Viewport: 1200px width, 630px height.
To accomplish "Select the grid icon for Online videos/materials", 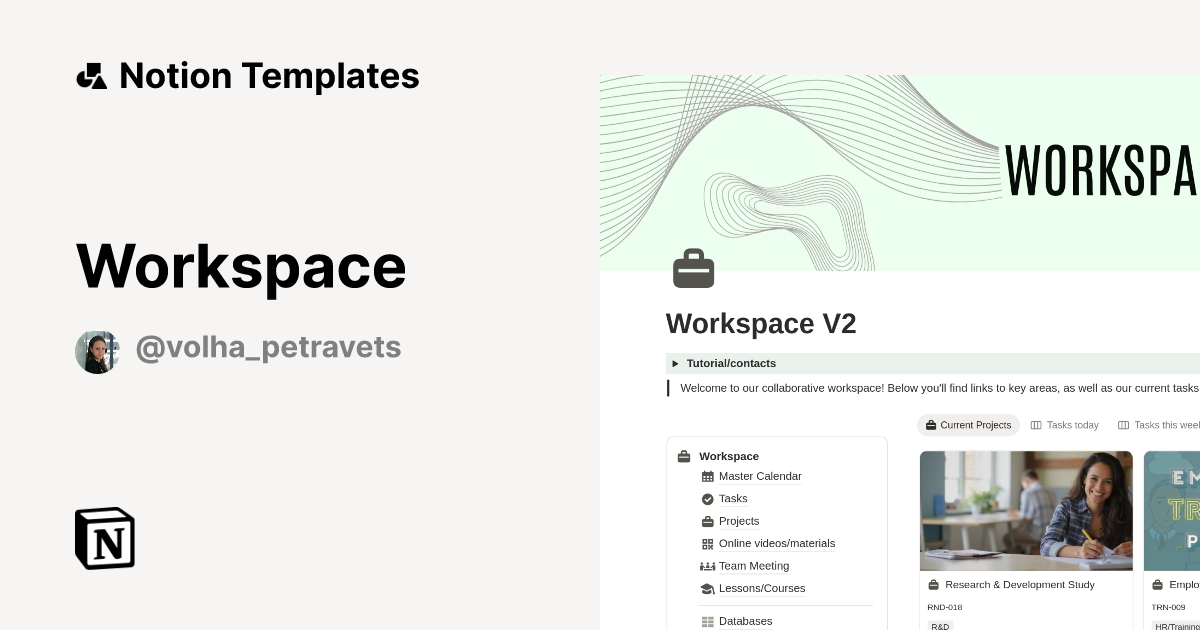I will coord(708,543).
